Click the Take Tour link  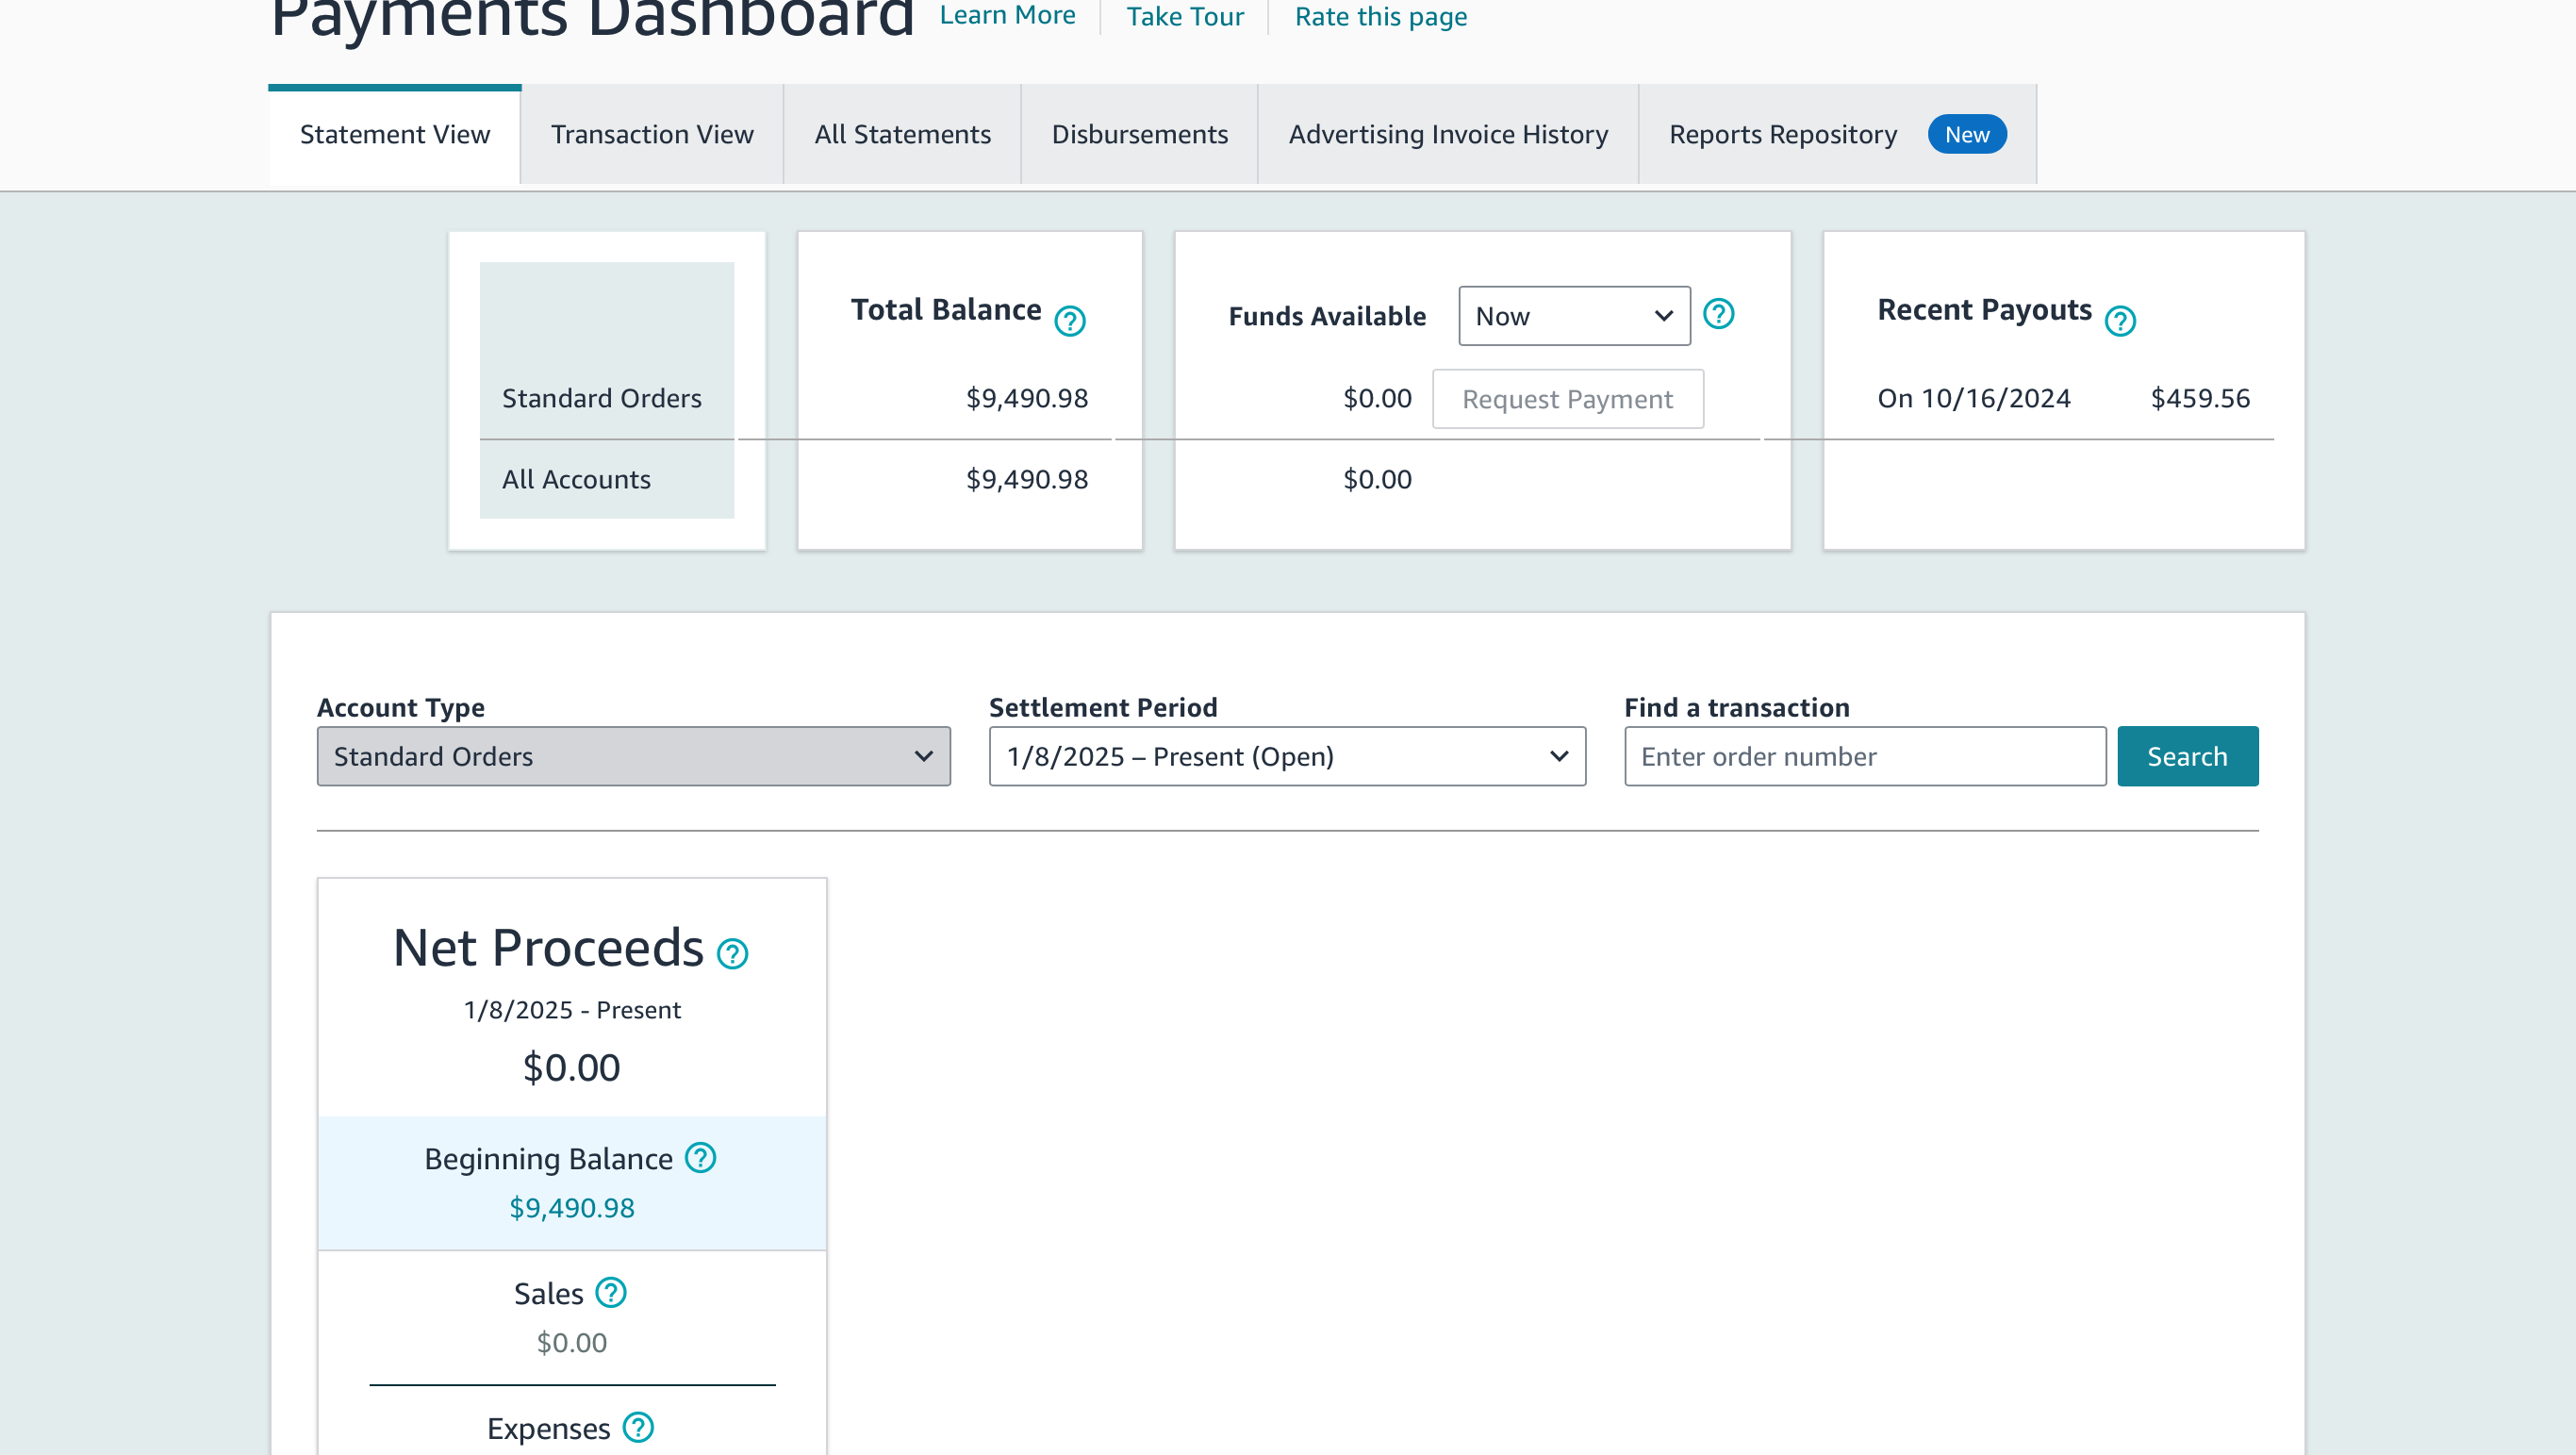[1184, 17]
